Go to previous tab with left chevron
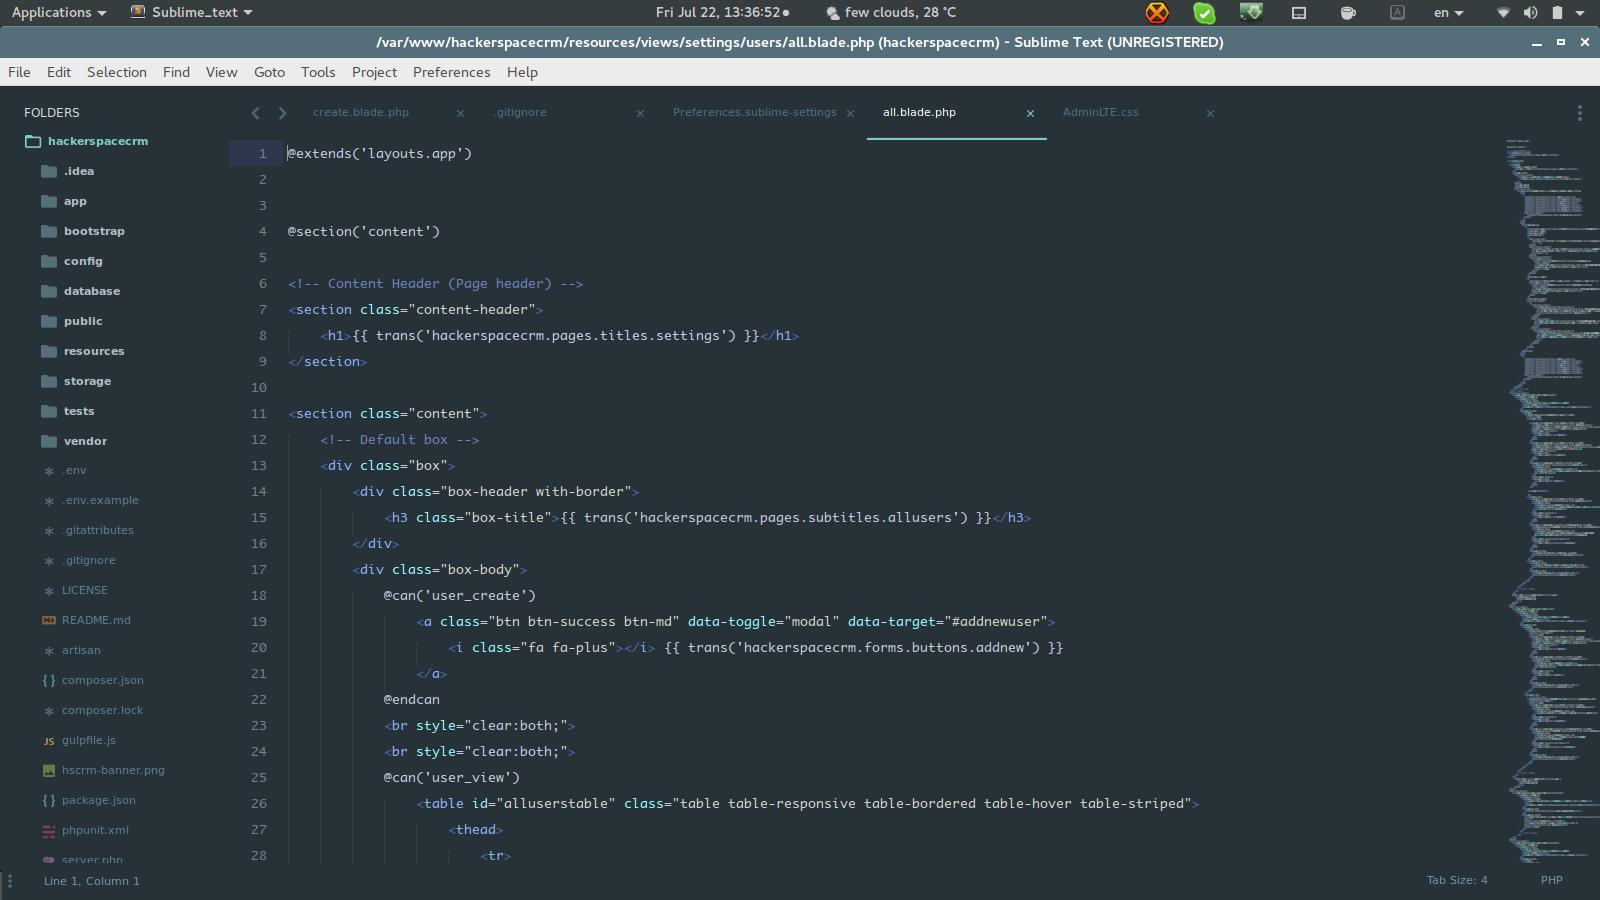1600x900 pixels. pyautogui.click(x=255, y=113)
